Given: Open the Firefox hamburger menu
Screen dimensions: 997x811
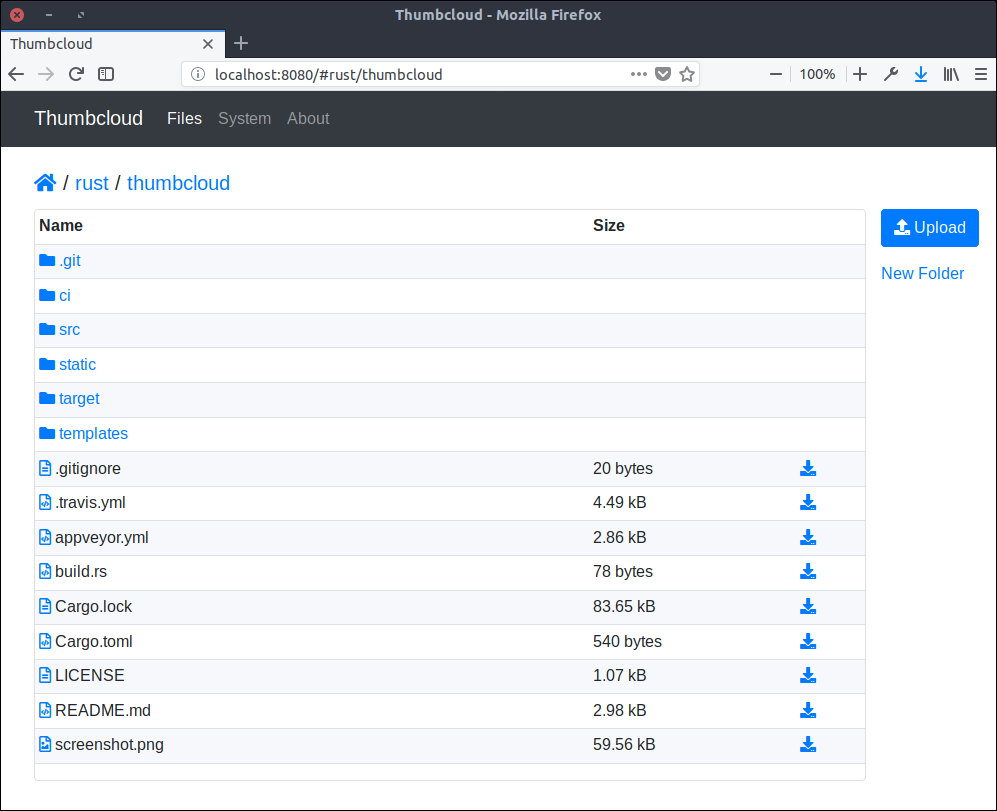Looking at the screenshot, I should point(981,74).
